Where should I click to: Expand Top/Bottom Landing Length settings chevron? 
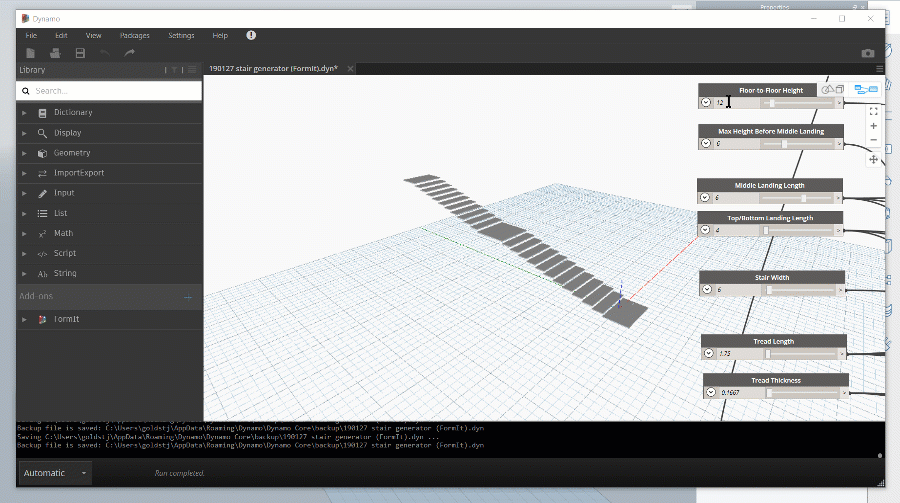click(x=705, y=230)
